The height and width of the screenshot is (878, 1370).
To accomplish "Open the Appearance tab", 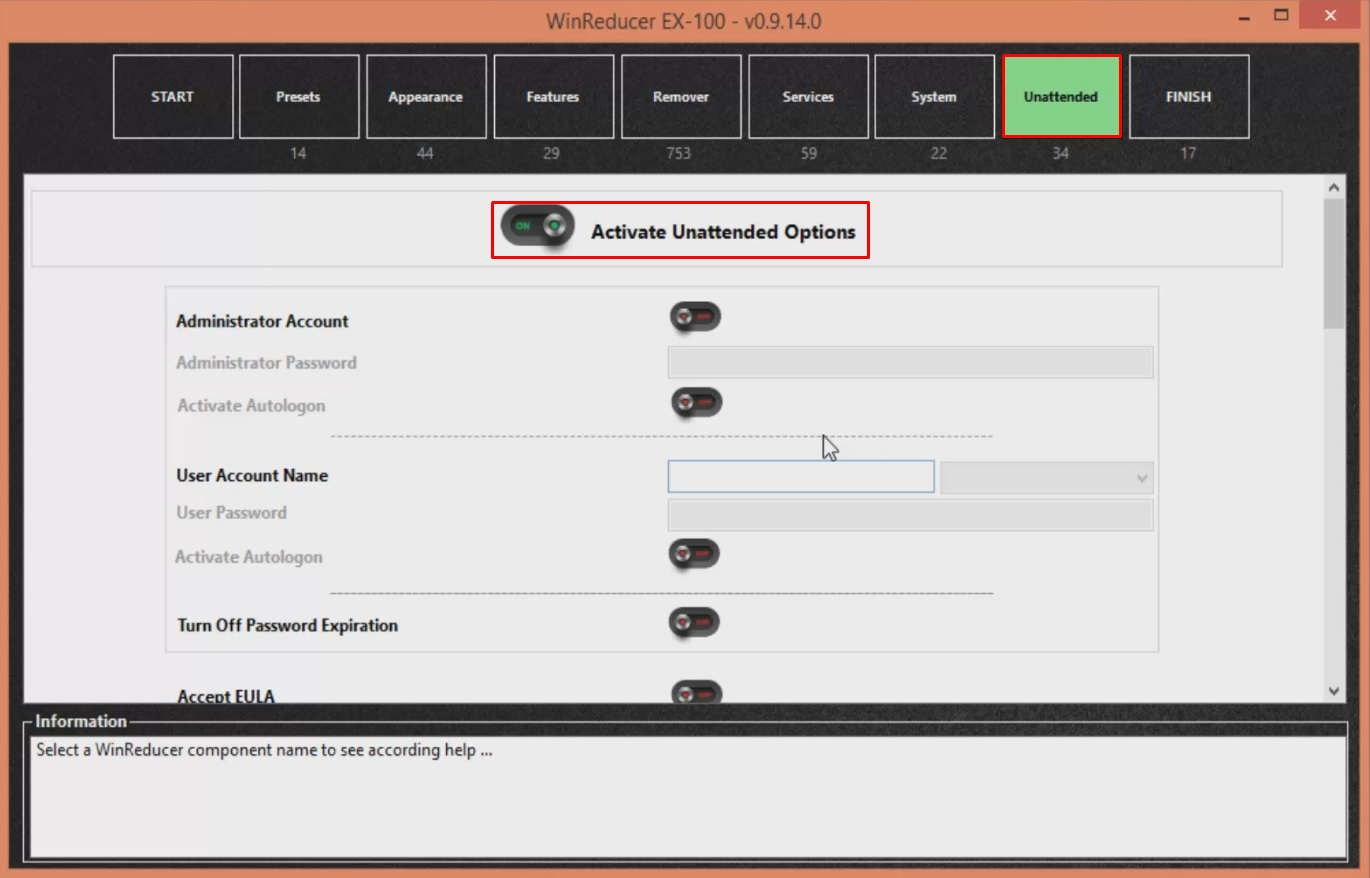I will point(426,96).
